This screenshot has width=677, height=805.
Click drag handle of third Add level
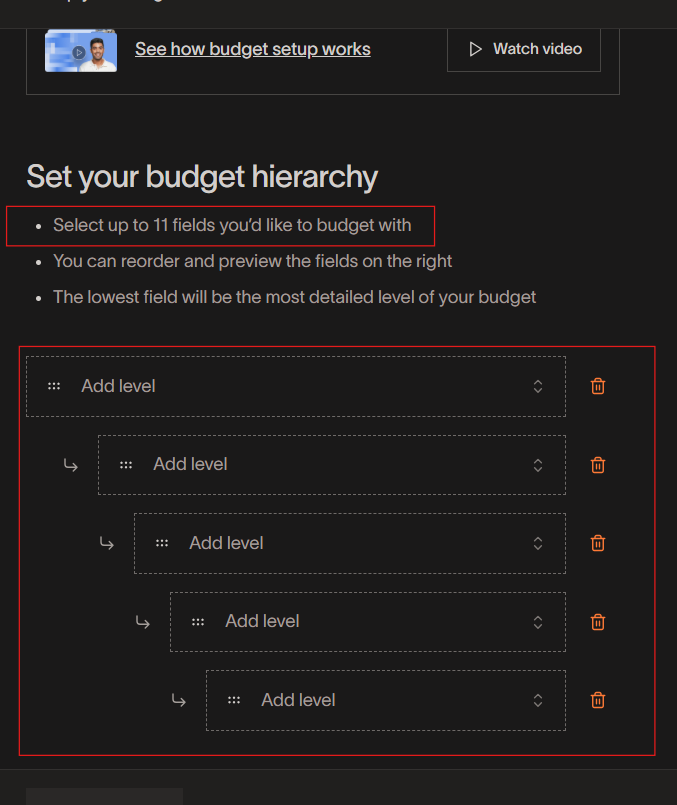pyautogui.click(x=162, y=543)
